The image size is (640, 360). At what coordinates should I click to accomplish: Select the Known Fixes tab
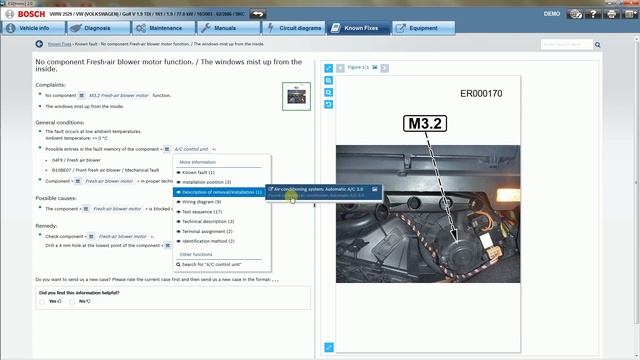(x=358, y=28)
